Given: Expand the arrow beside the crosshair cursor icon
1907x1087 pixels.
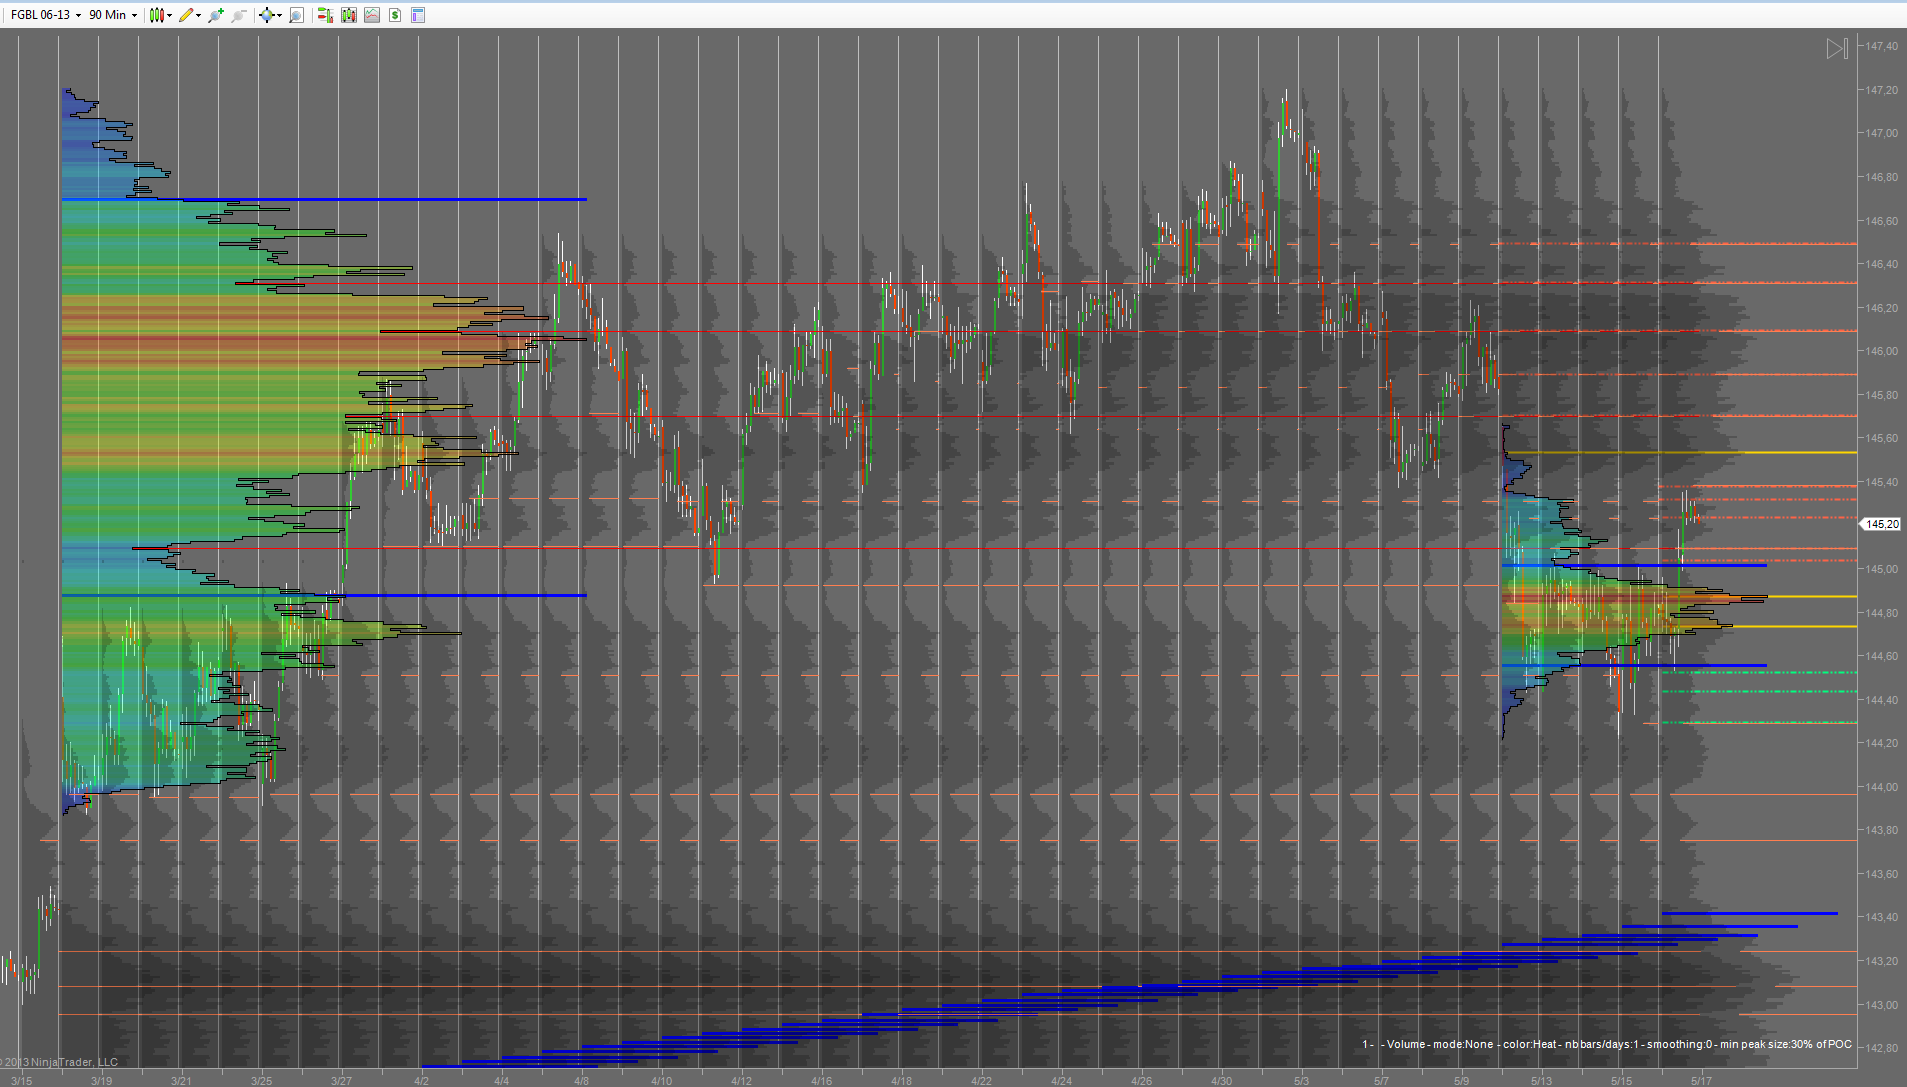Looking at the screenshot, I should (x=279, y=15).
